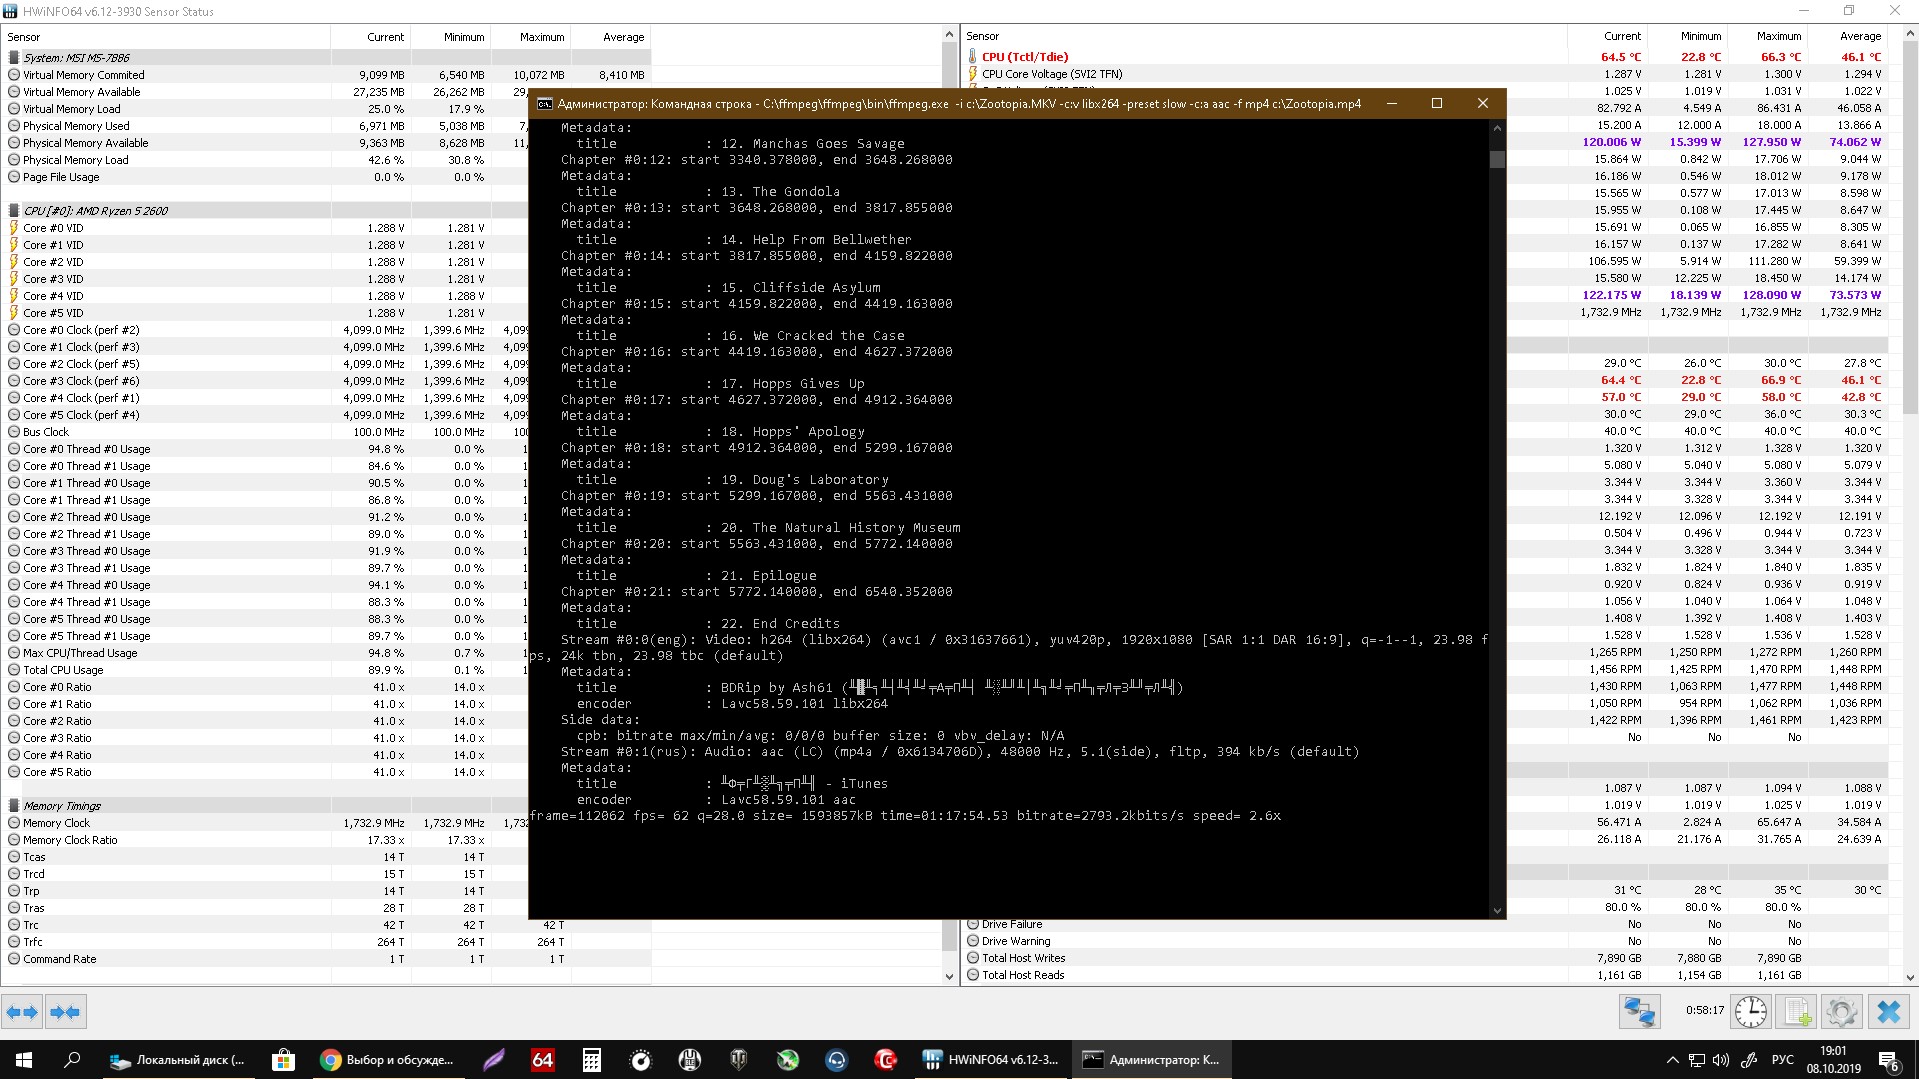
Task: Click down arrow of left sensor pane scrollbar
Action: (x=950, y=976)
